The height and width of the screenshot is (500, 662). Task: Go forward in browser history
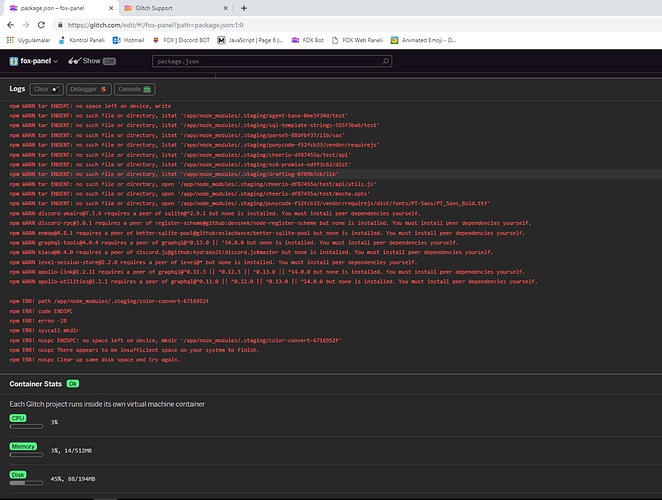click(26, 25)
